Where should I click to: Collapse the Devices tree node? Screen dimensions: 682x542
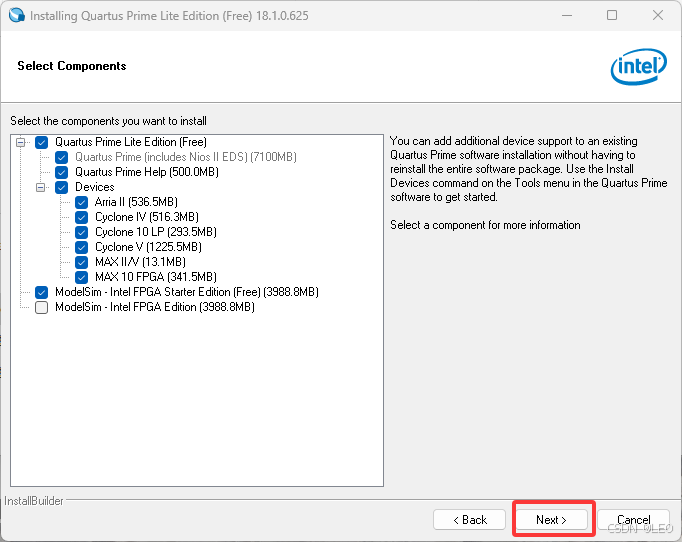click(x=40, y=187)
